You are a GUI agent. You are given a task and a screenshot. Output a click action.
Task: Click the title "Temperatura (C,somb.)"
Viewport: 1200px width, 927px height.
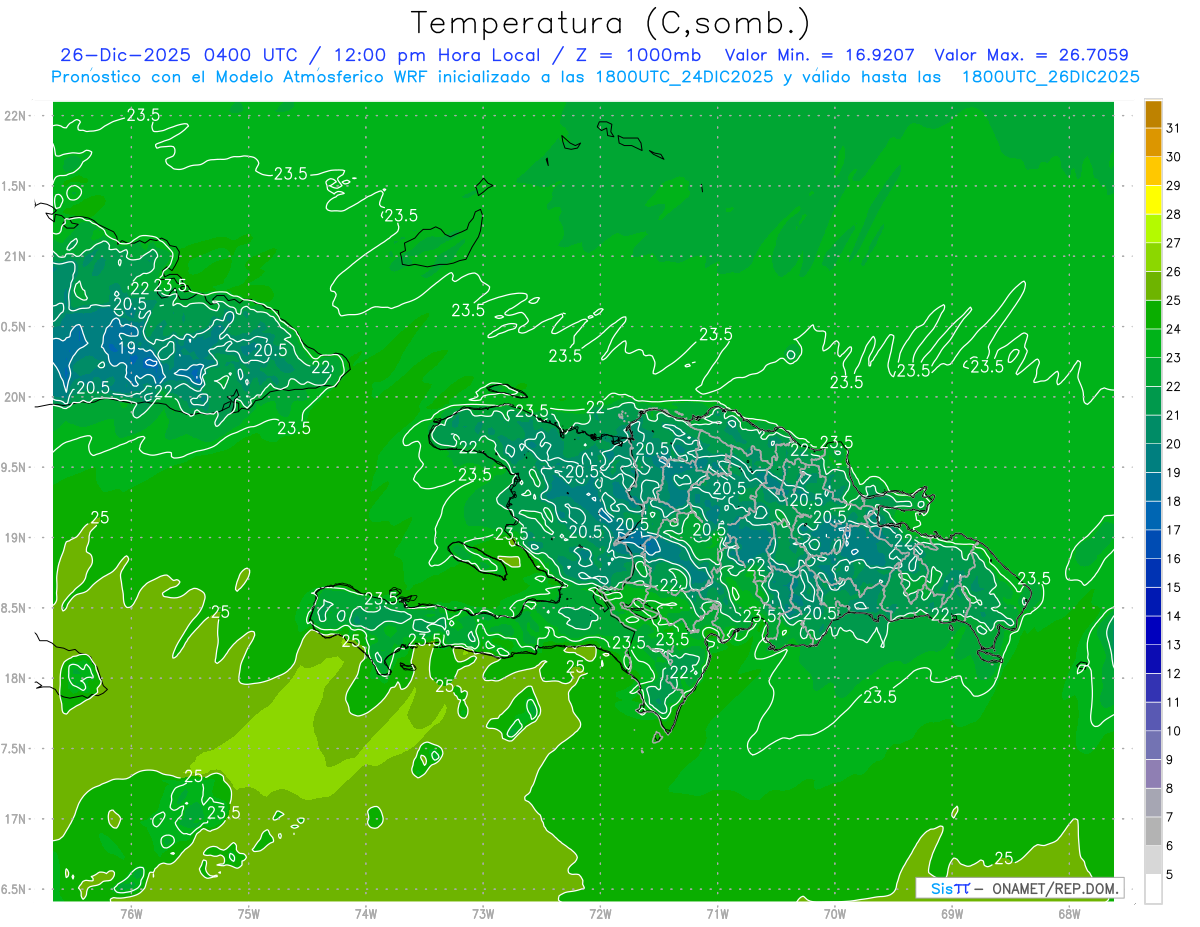(610, 23)
